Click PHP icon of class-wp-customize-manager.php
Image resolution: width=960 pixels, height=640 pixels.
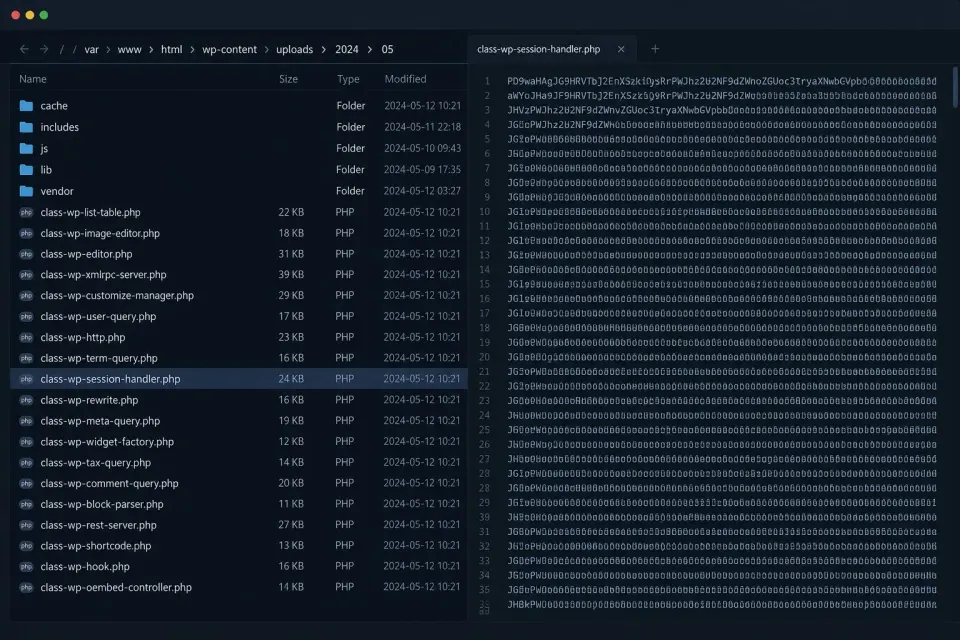point(26,296)
